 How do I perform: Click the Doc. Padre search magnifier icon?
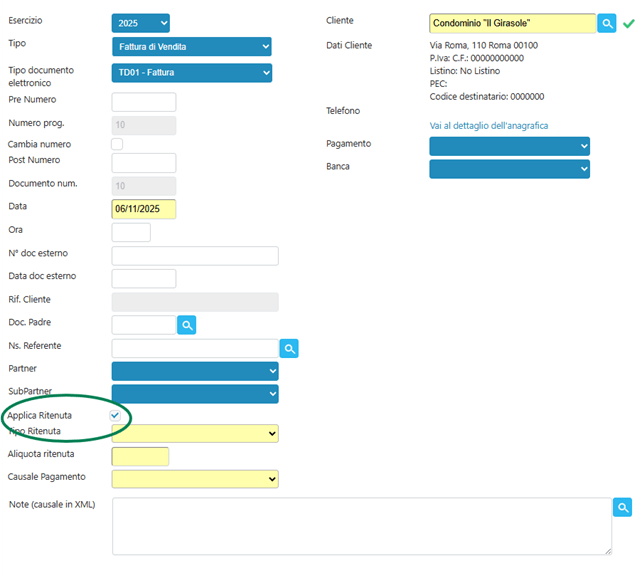(187, 324)
